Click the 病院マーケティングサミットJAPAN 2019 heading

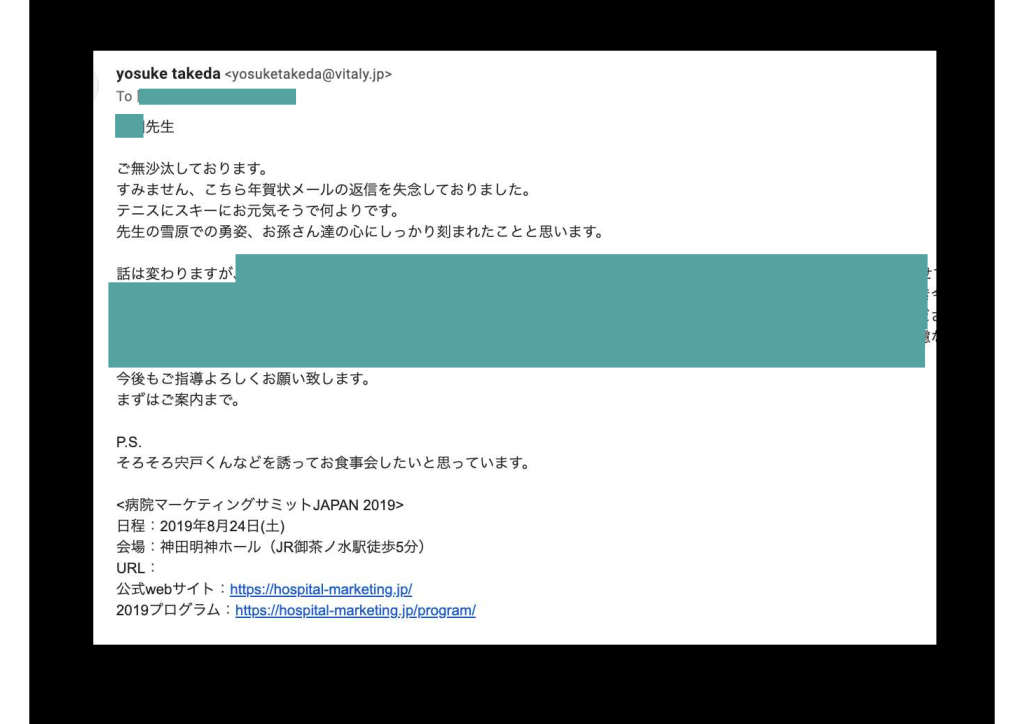click(260, 505)
